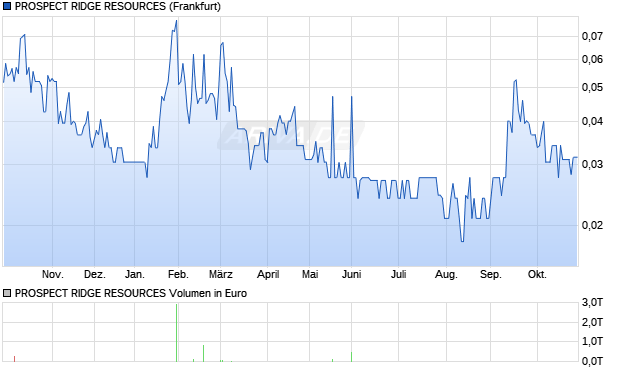Screen dimensions: 620x371
Task: Click the 0,07 price axis value
Action: point(592,36)
